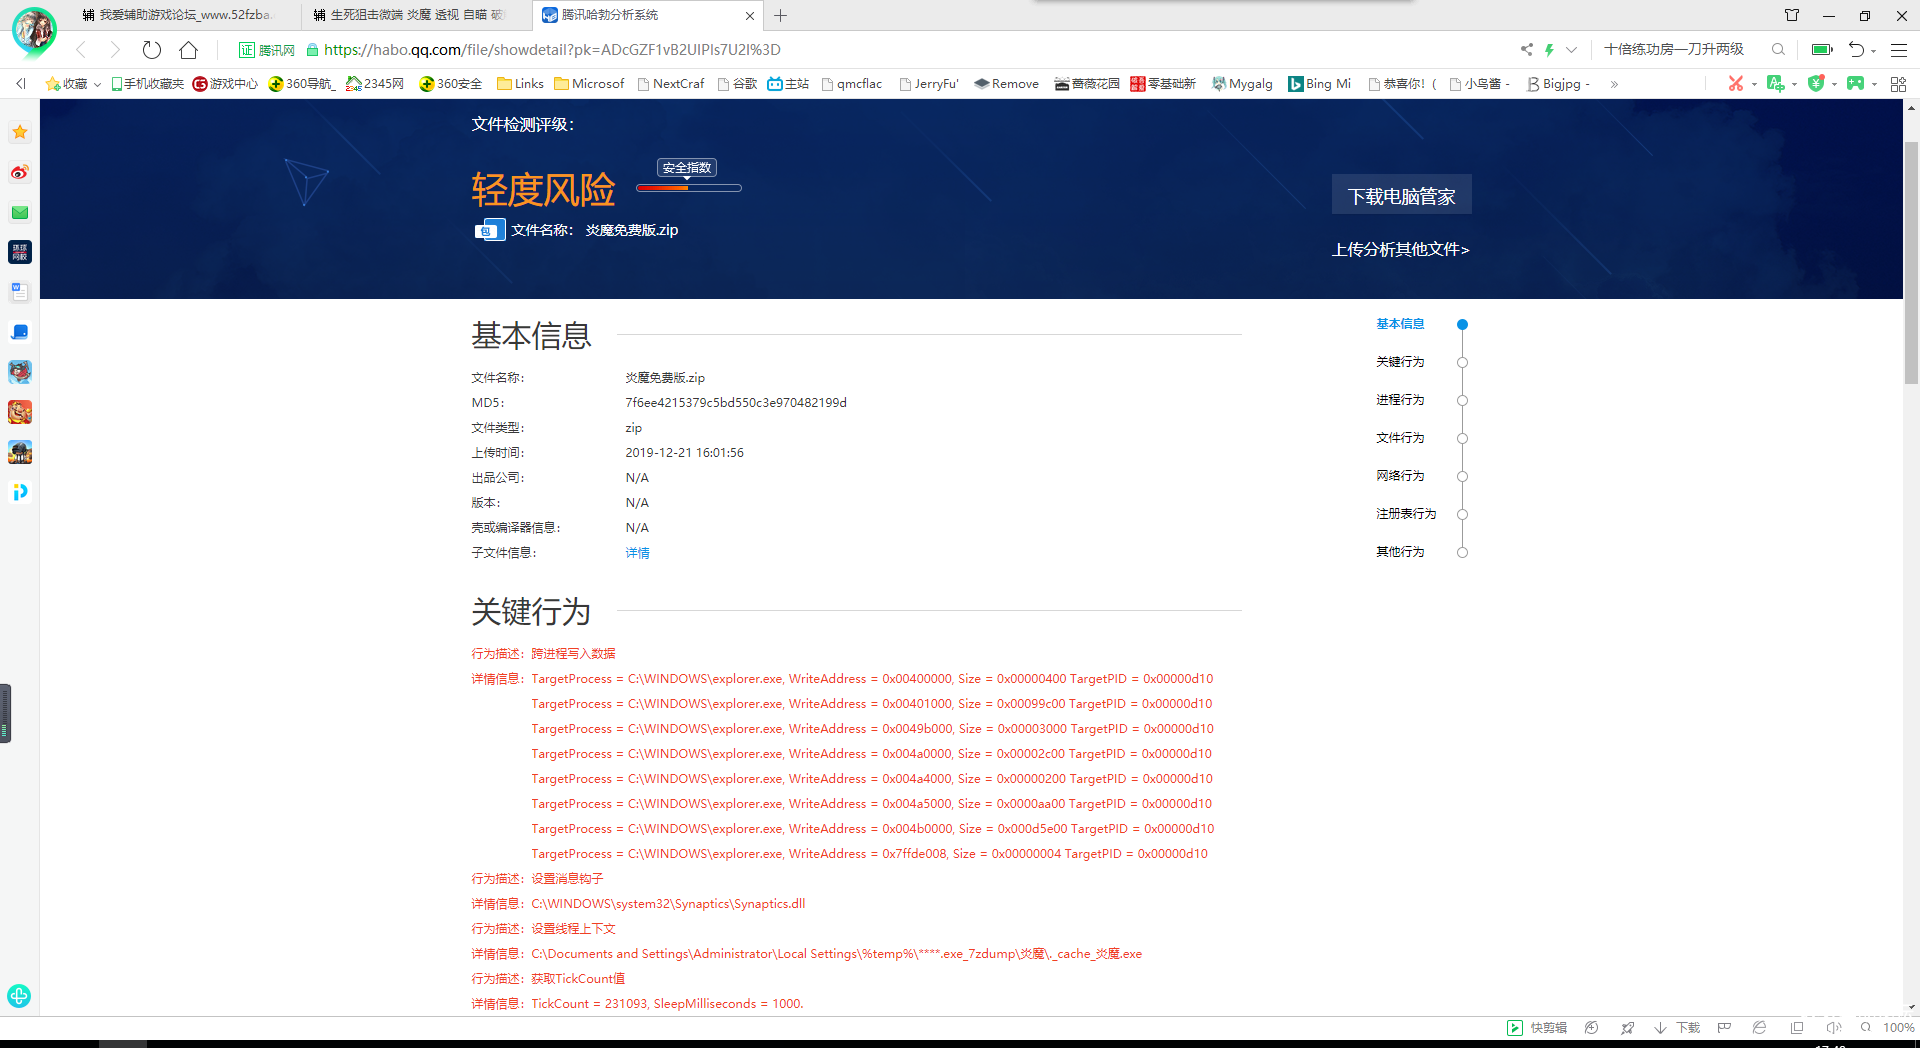Toggle the sound mute status icon

(1833, 1027)
